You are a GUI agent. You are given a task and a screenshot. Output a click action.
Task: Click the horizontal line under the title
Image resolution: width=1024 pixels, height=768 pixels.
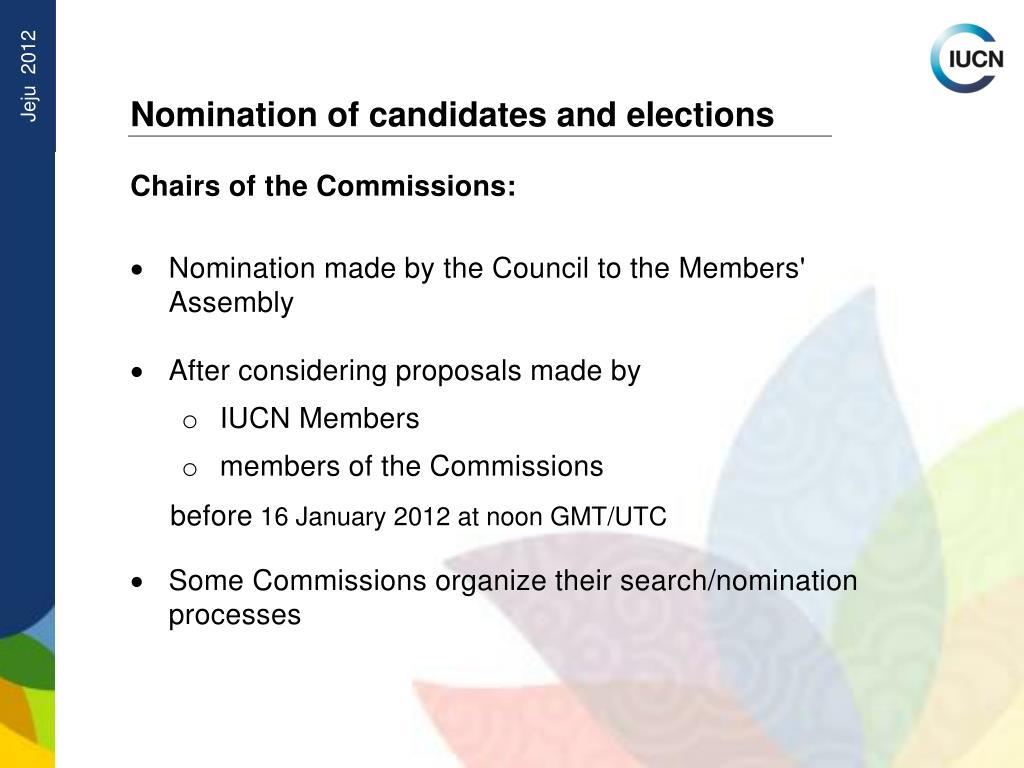tap(480, 136)
